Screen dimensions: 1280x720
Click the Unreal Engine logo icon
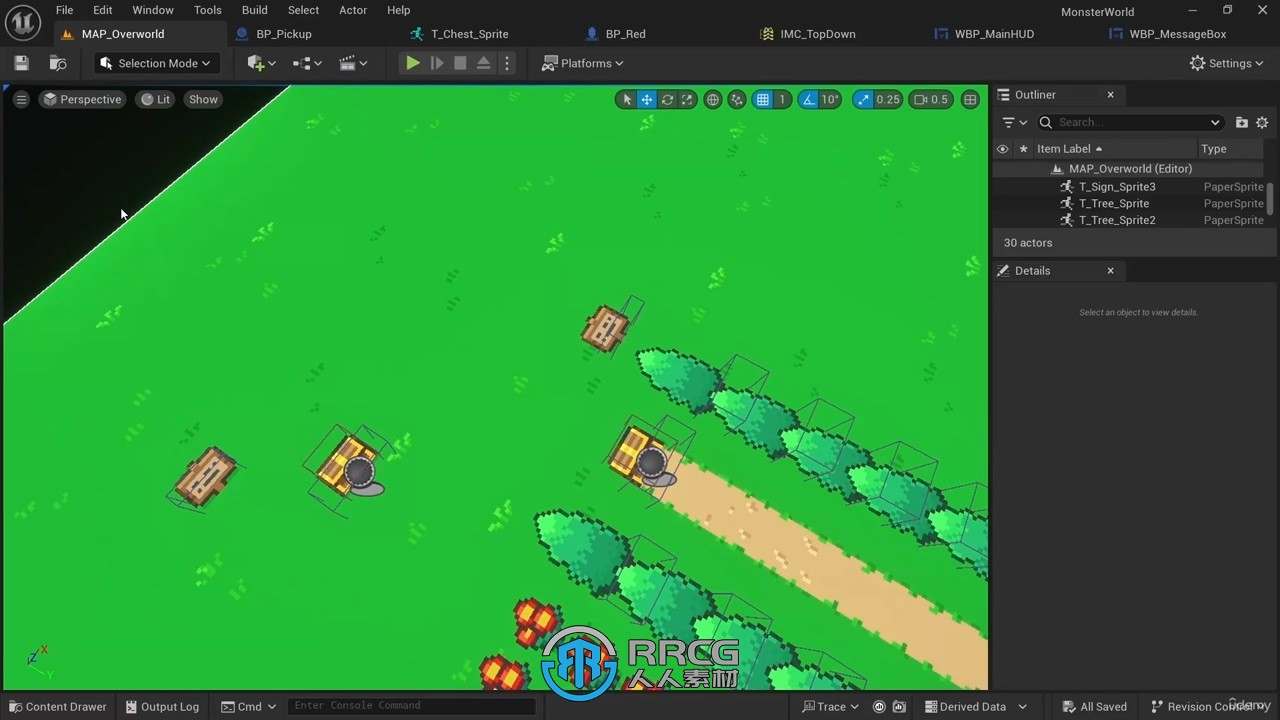point(22,22)
